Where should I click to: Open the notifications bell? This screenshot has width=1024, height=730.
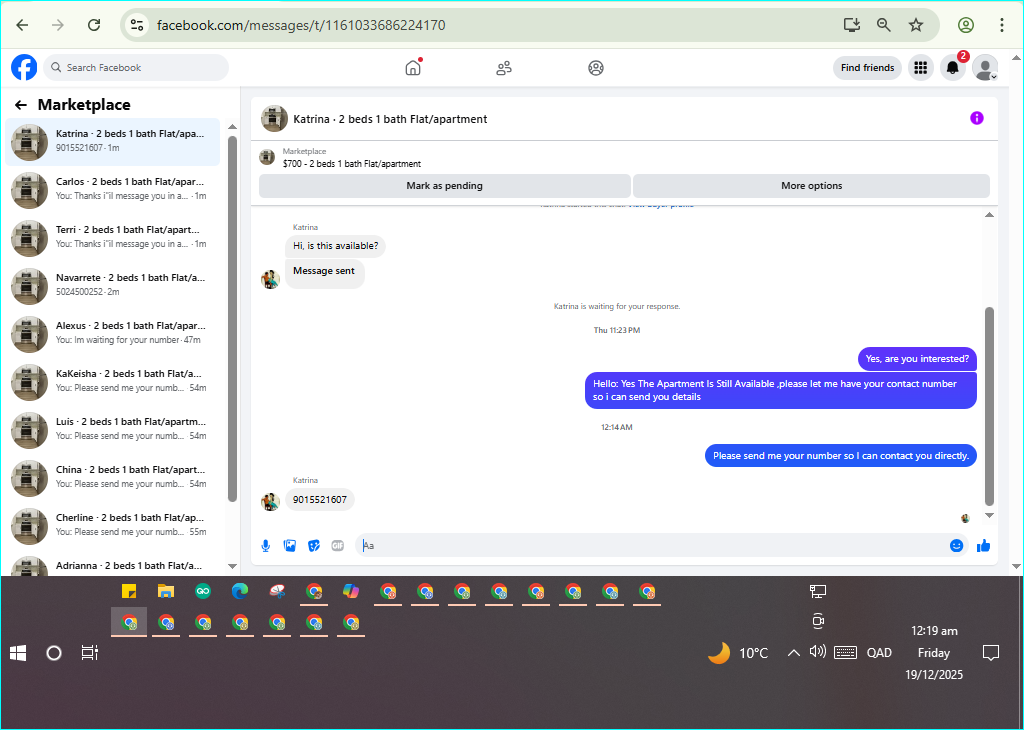tap(953, 67)
